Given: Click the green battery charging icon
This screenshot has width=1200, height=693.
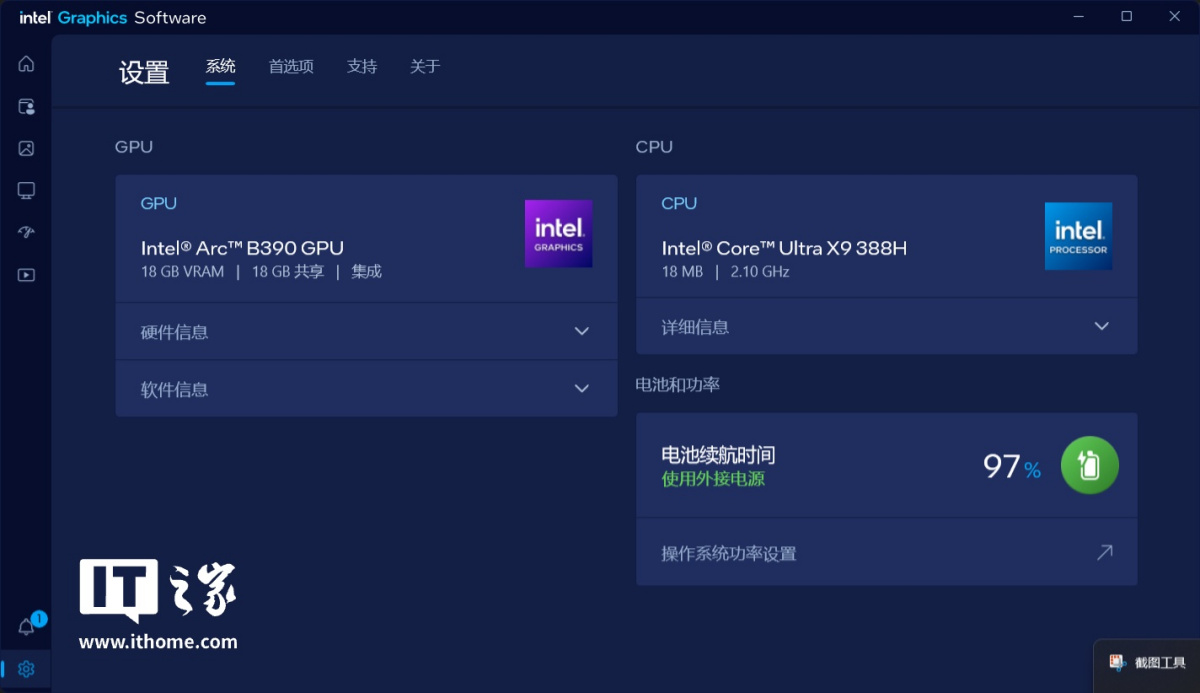Looking at the screenshot, I should pos(1090,465).
